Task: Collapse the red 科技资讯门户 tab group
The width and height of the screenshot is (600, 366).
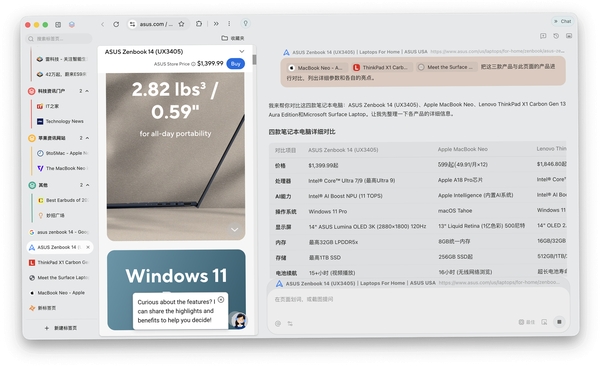Action: pos(87,91)
